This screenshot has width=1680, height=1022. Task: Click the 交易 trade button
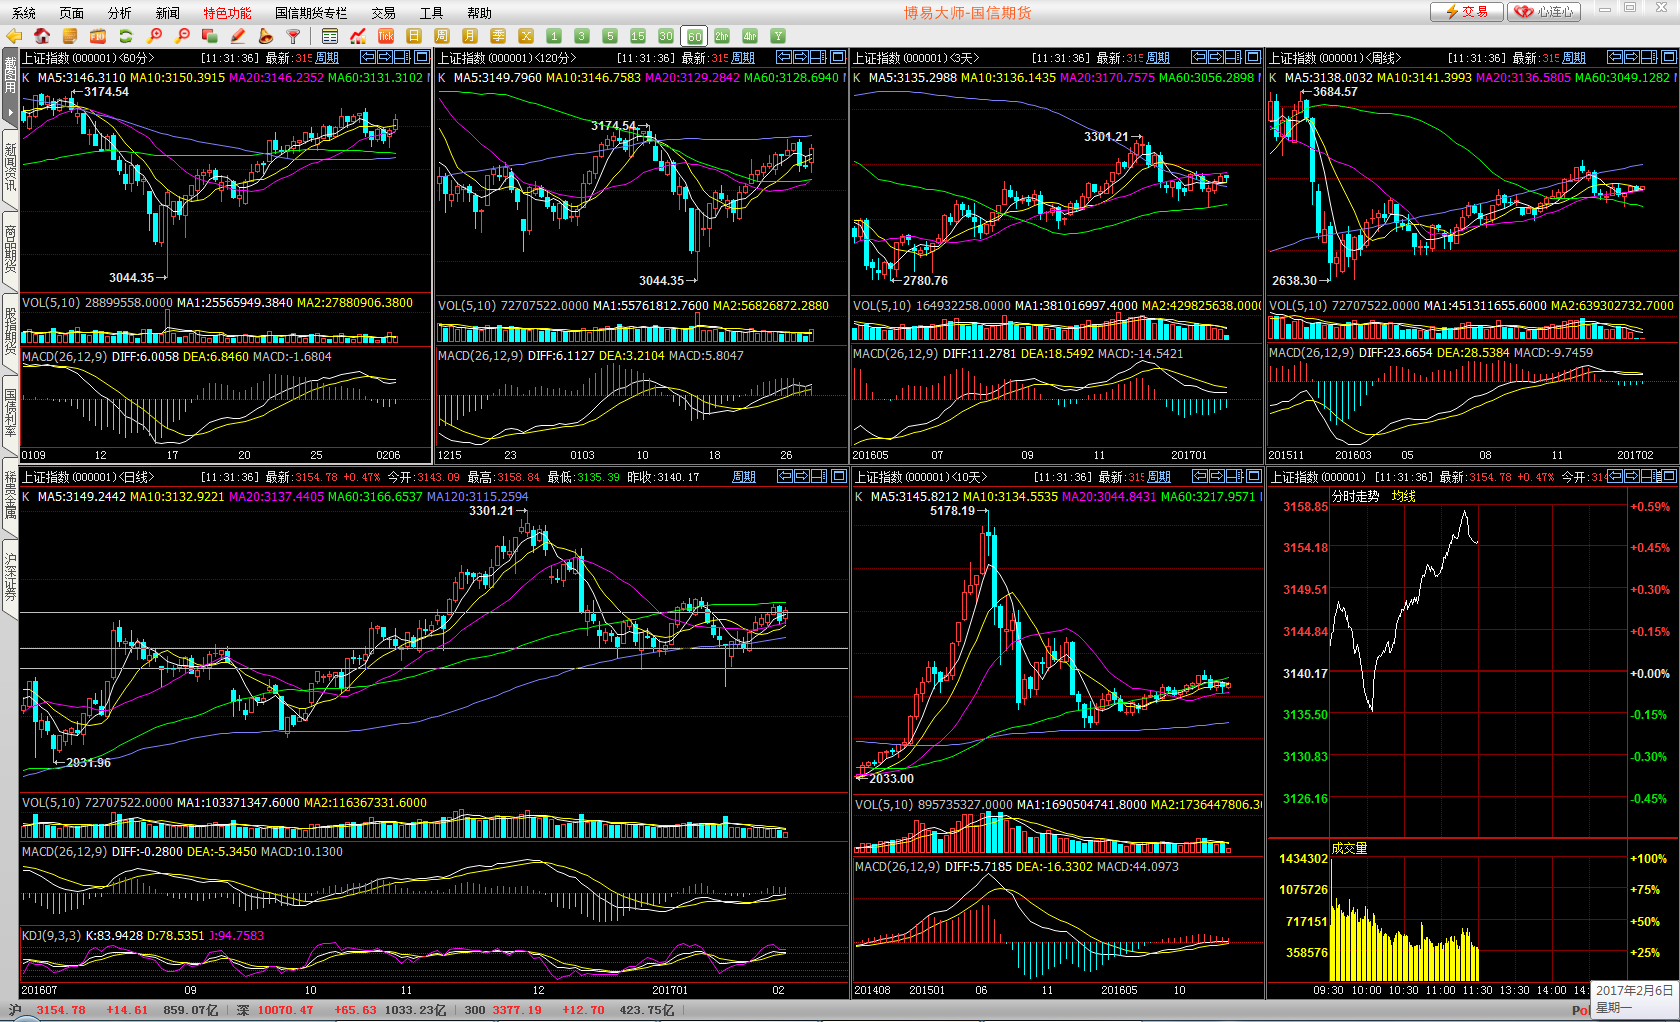click(1466, 12)
